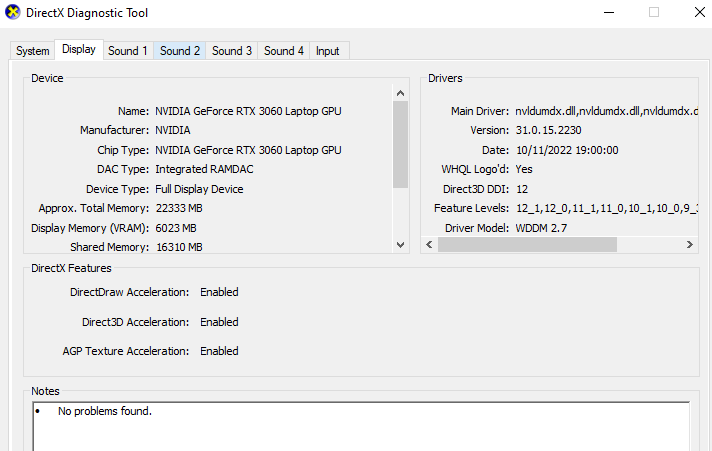Image resolution: width=712 pixels, height=451 pixels.
Task: Click the Main Driver value 'nvldumdx.dll'
Action: pos(606,111)
